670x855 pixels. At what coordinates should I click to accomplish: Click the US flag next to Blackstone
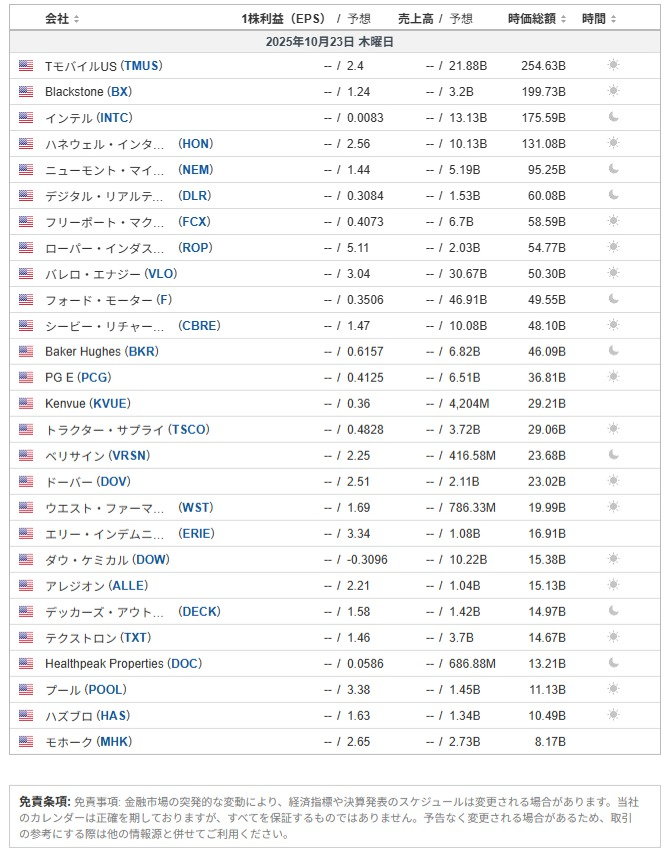(26, 91)
